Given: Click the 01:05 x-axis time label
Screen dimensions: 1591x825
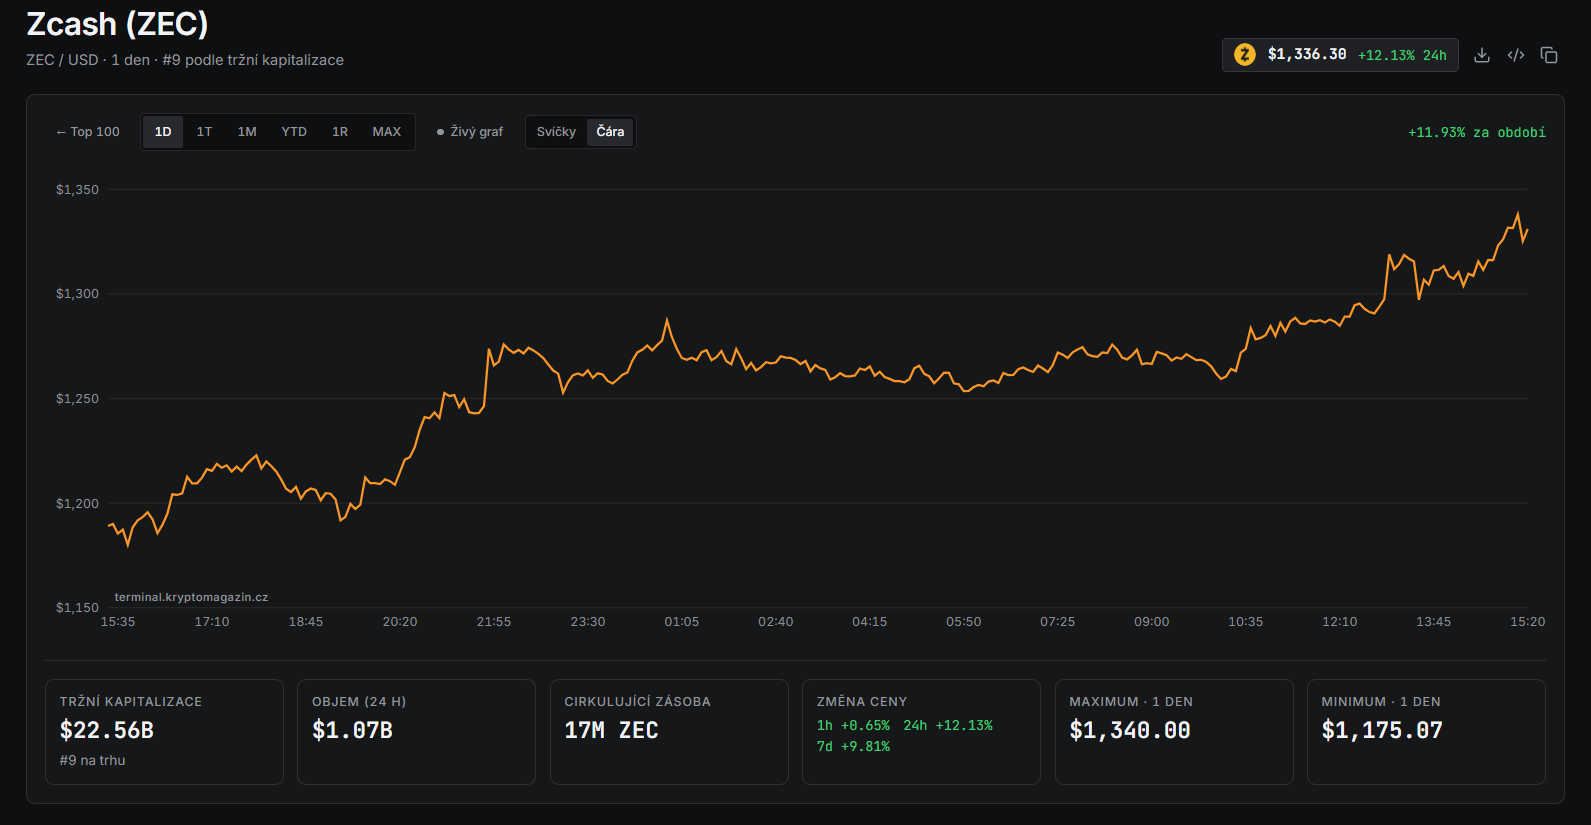Looking at the screenshot, I should tap(682, 622).
